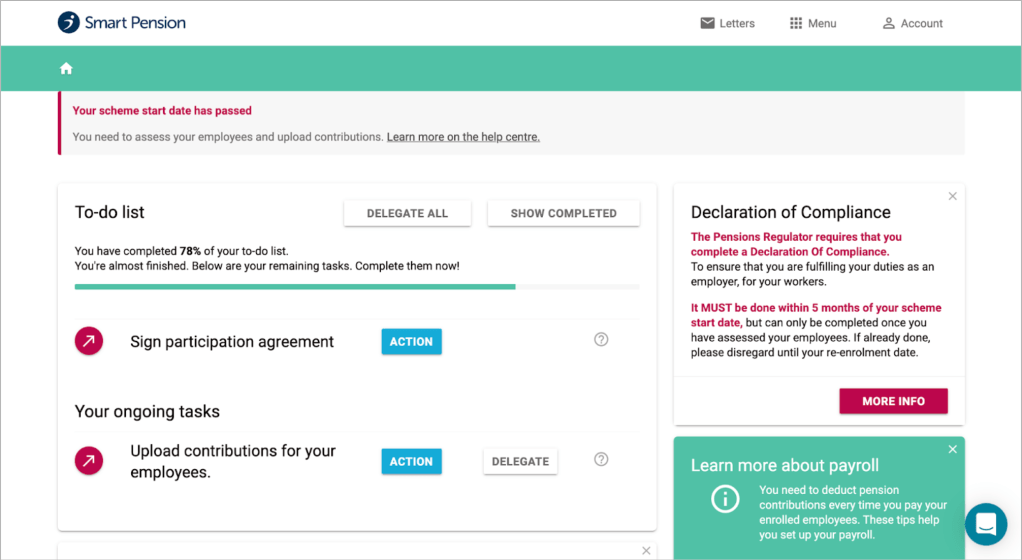1022x560 pixels.
Task: Open the Account menu
Action: coord(912,23)
